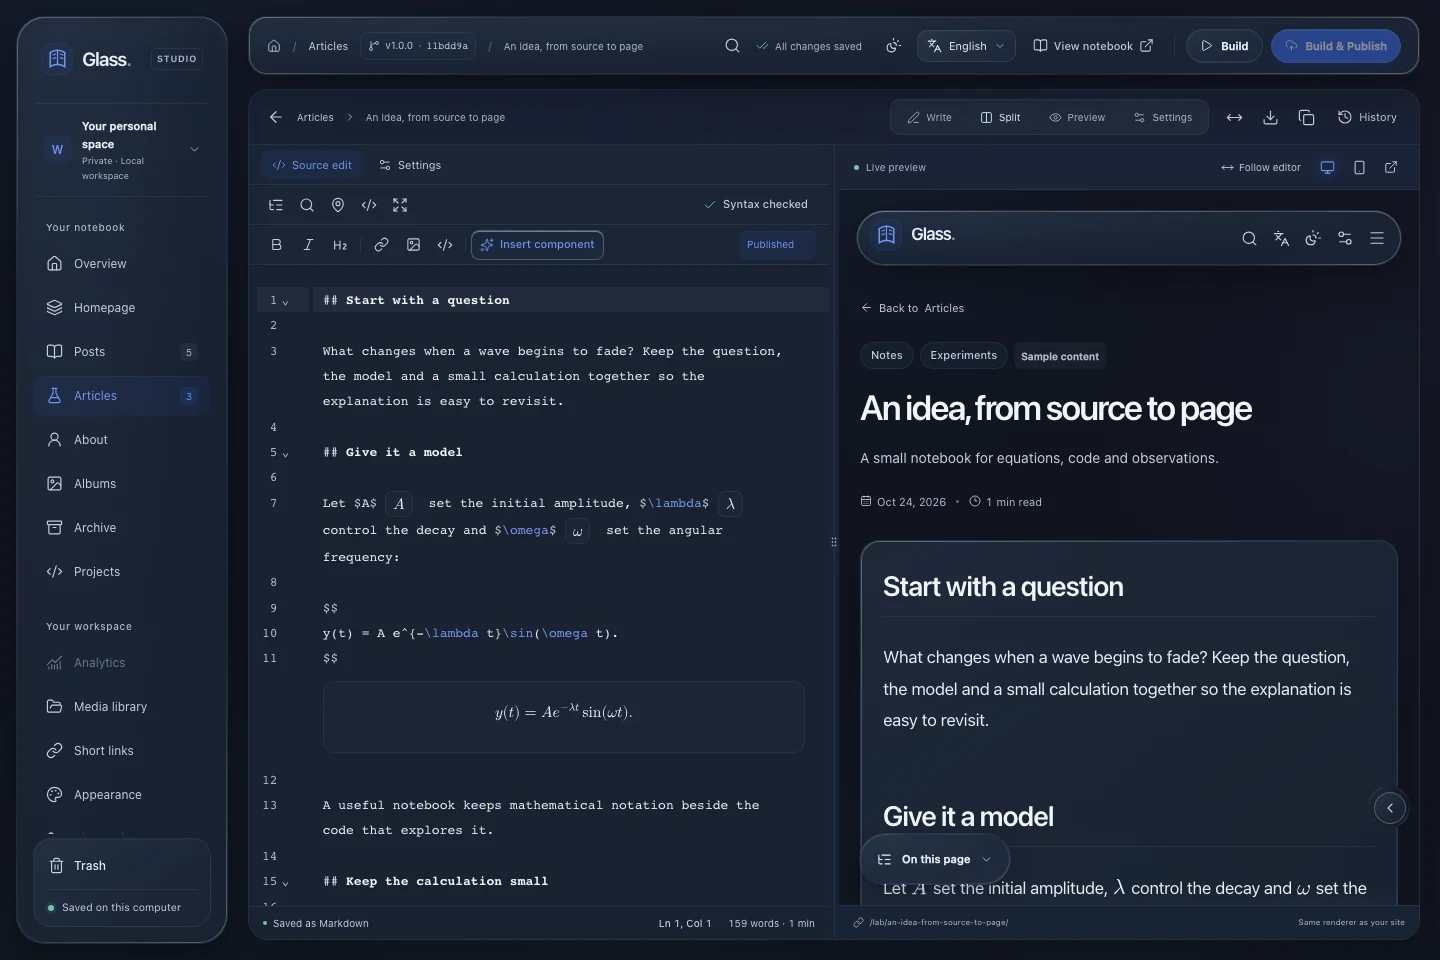Open the History panel

point(1367,117)
